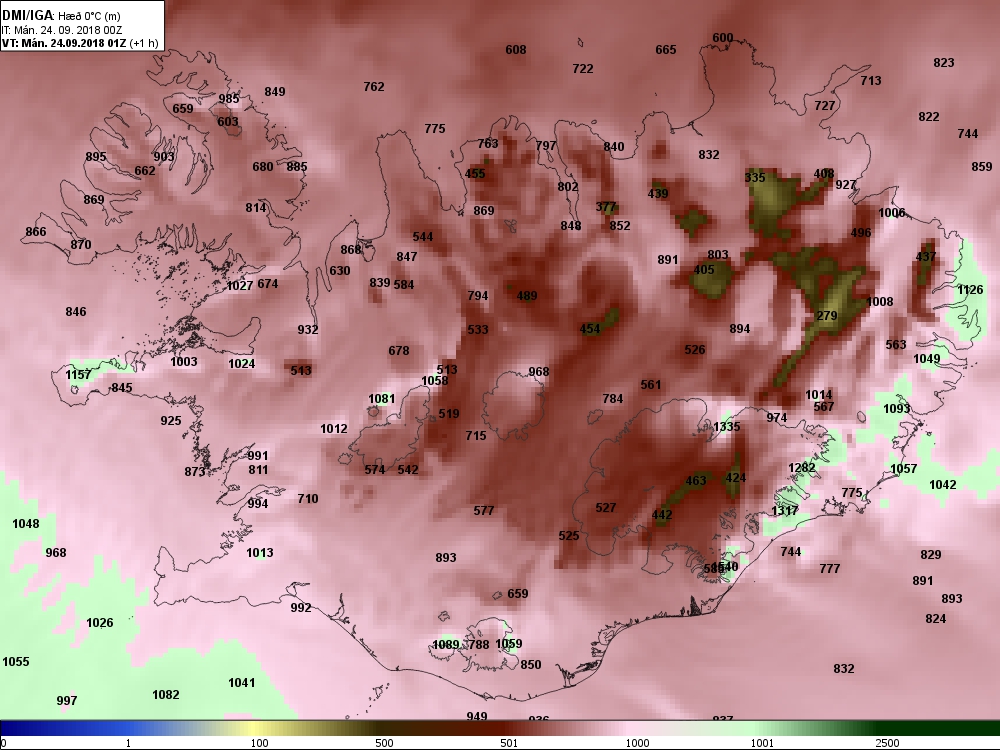Image resolution: width=1000 pixels, height=750 pixels.
Task: Click the 788 value
Action: [x=479, y=644]
